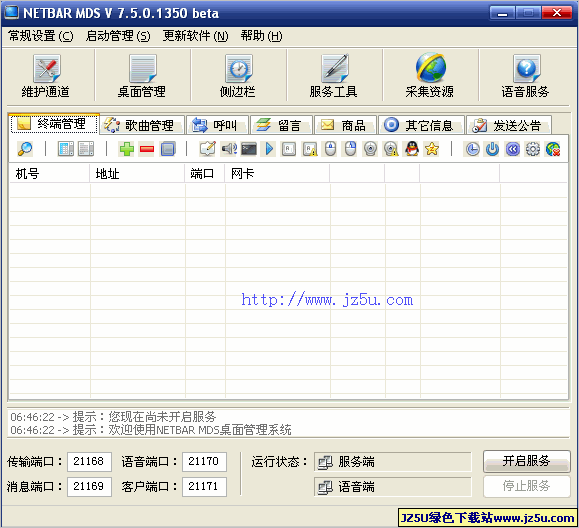The height and width of the screenshot is (528, 579).
Task: Click the red minus remove icon
Action: [147, 149]
